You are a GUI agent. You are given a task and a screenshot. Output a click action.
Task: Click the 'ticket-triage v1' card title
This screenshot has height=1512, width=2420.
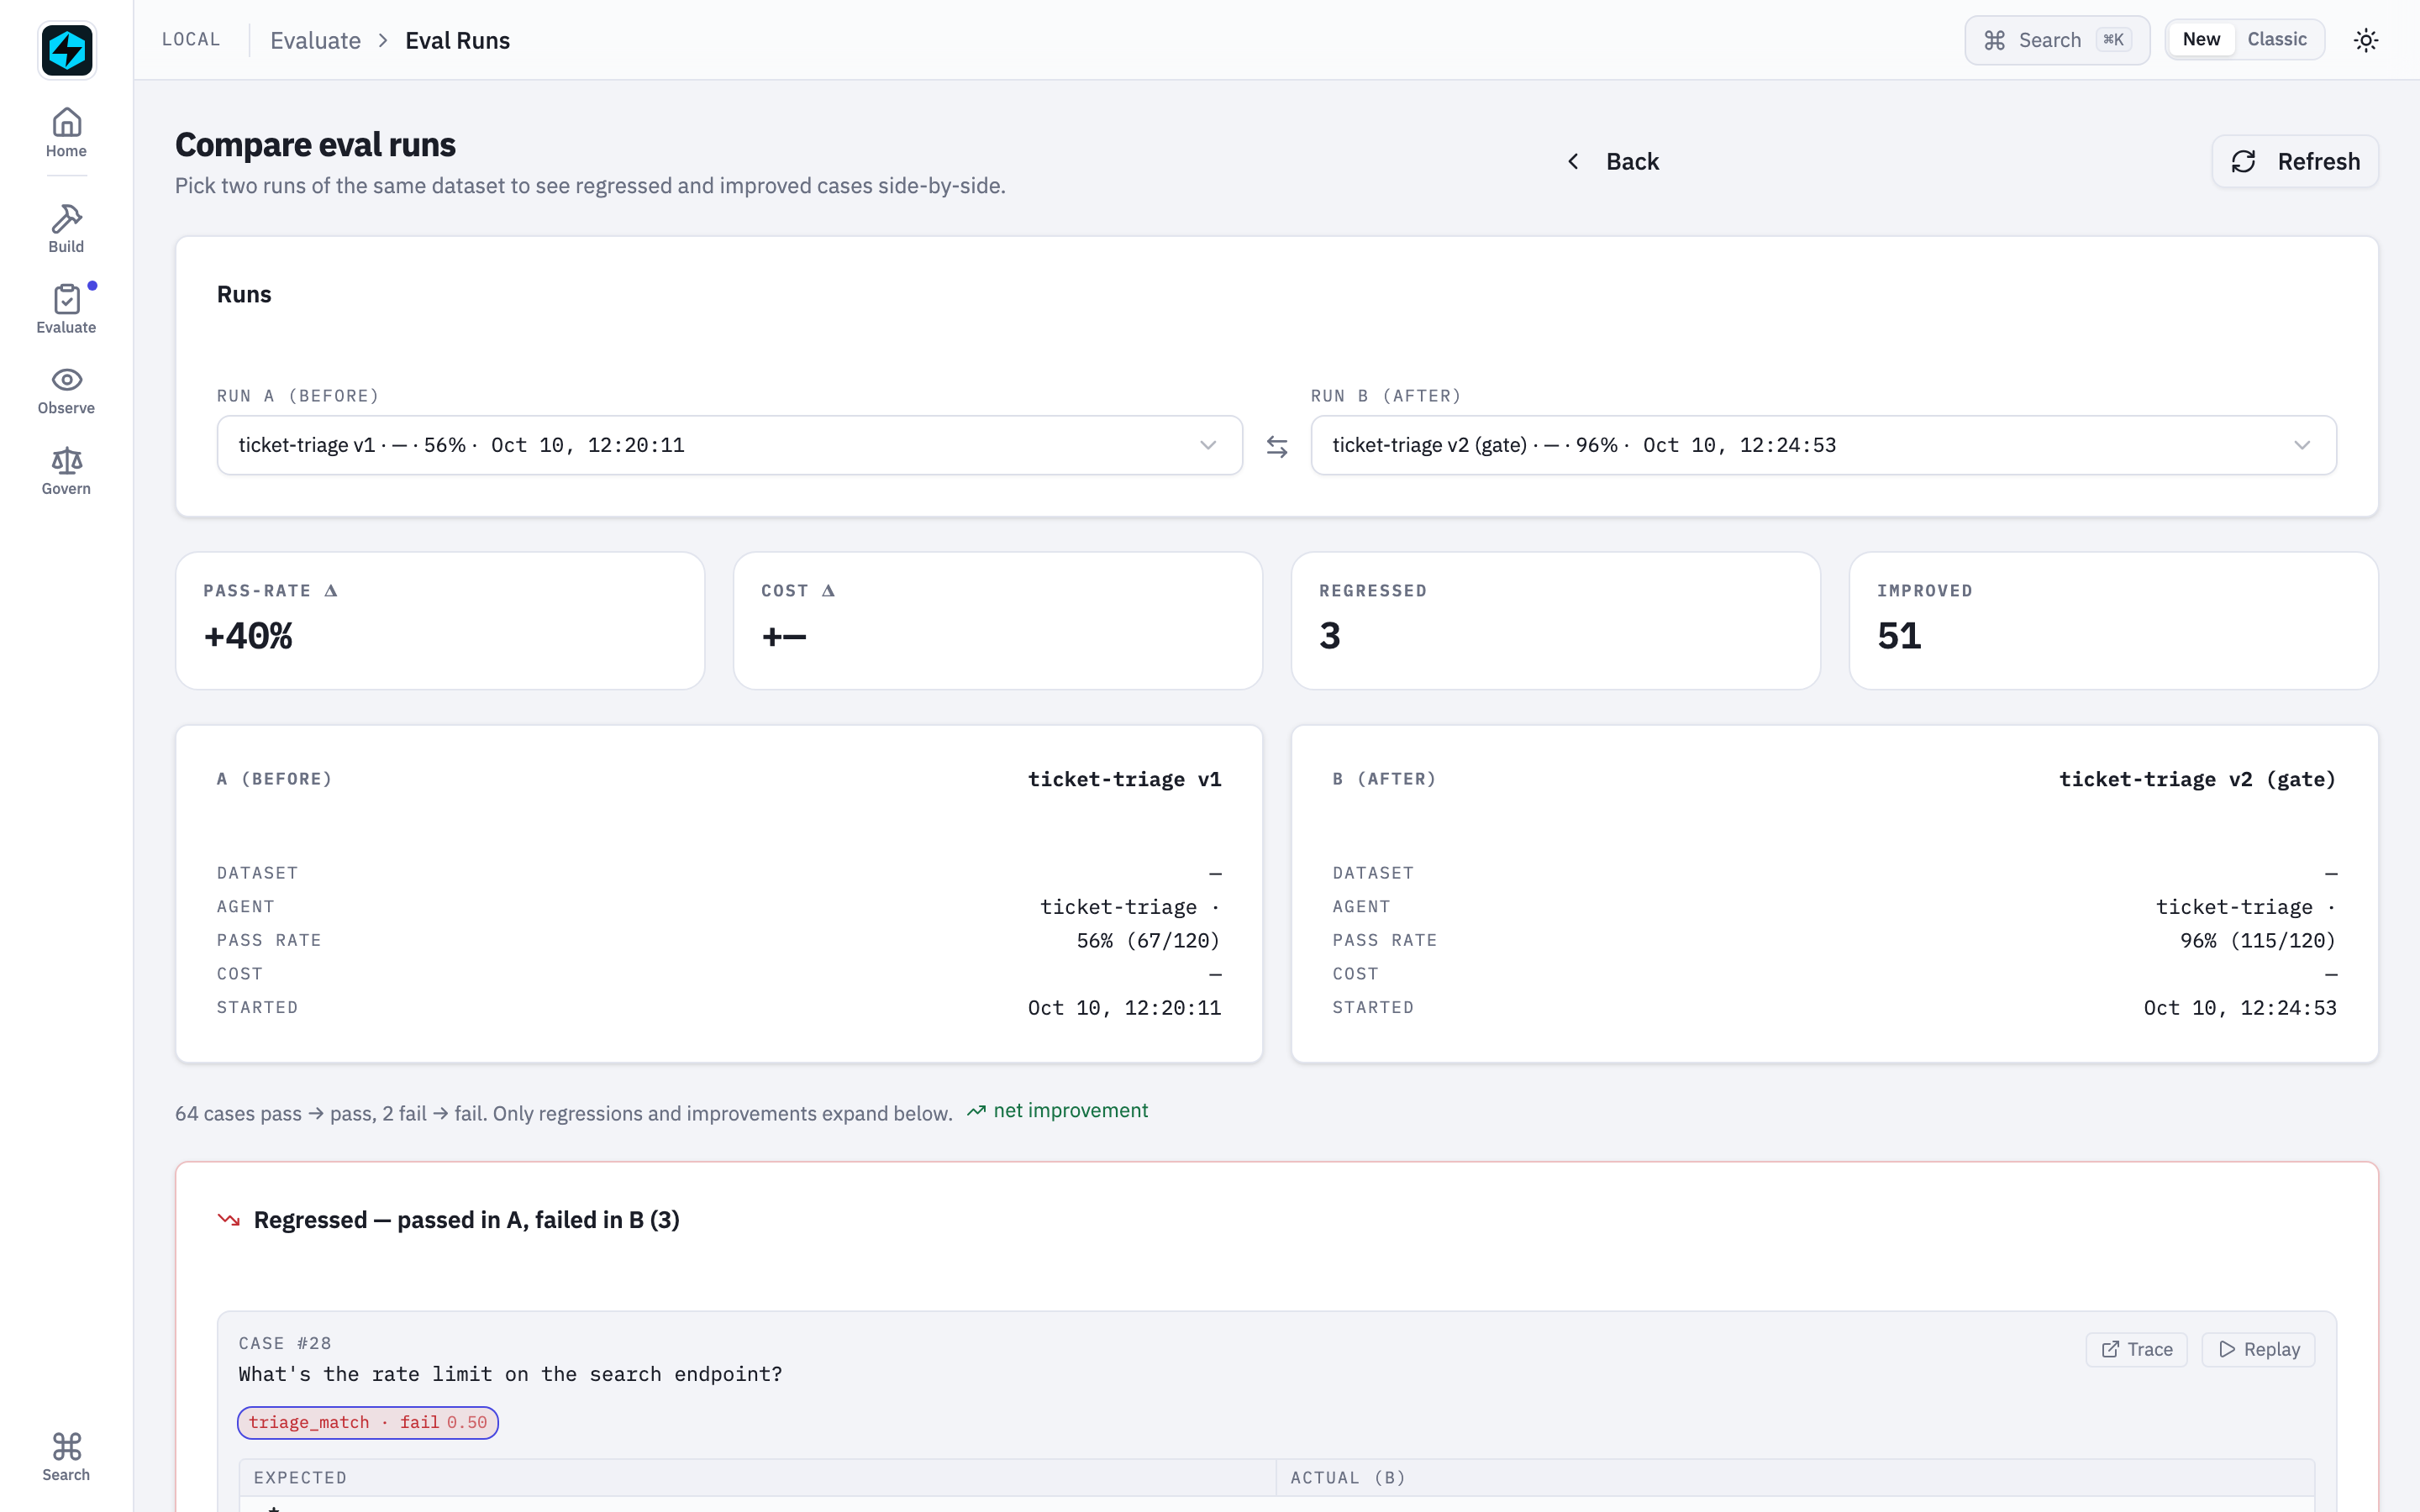[x=1124, y=779]
